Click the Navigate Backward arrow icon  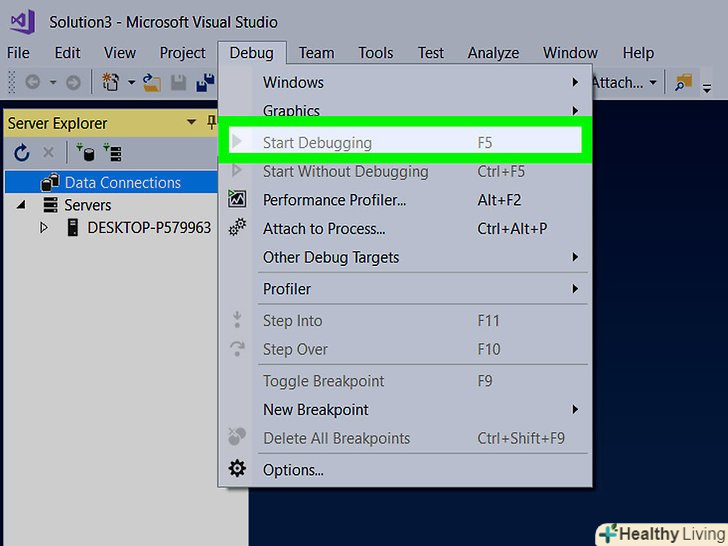click(x=32, y=83)
